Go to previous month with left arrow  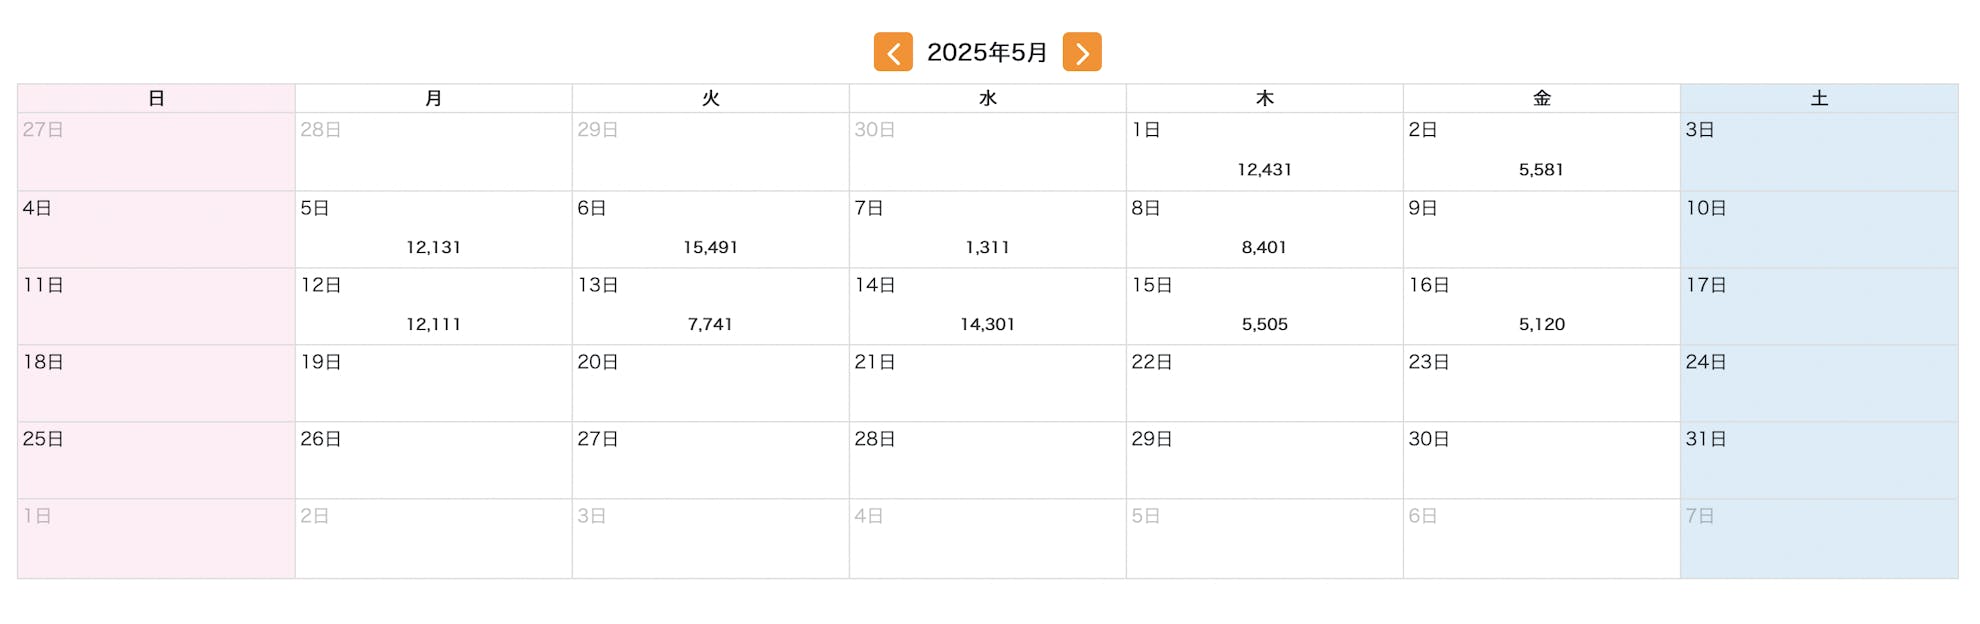pyautogui.click(x=893, y=52)
